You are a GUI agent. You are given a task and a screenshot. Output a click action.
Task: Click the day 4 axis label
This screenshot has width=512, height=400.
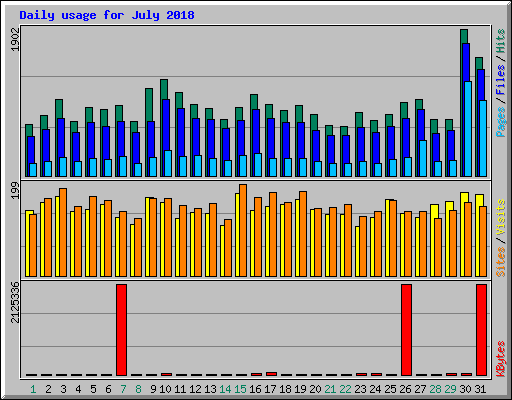point(78,389)
